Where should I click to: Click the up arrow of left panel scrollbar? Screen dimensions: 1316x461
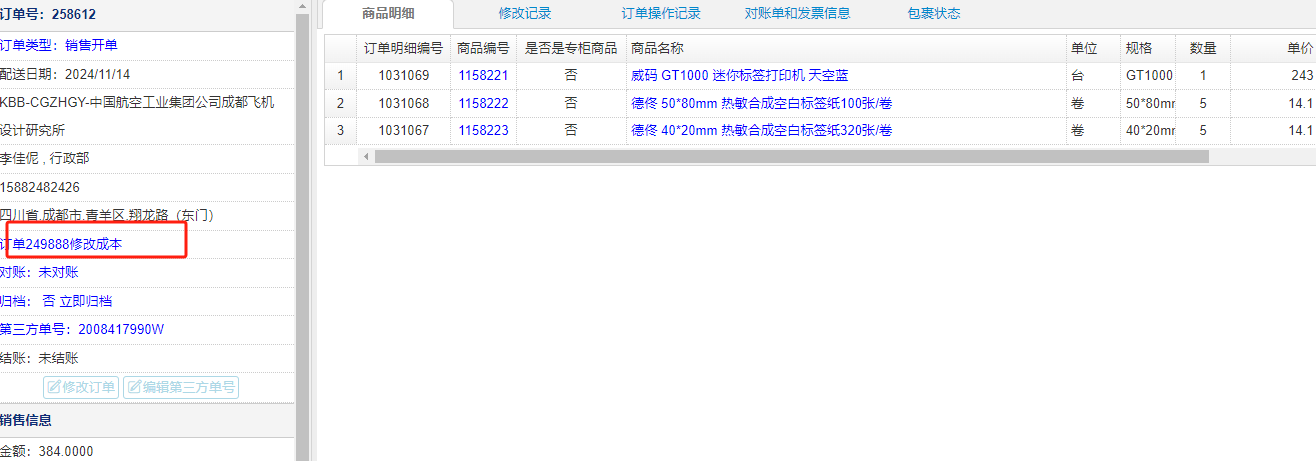(302, 7)
